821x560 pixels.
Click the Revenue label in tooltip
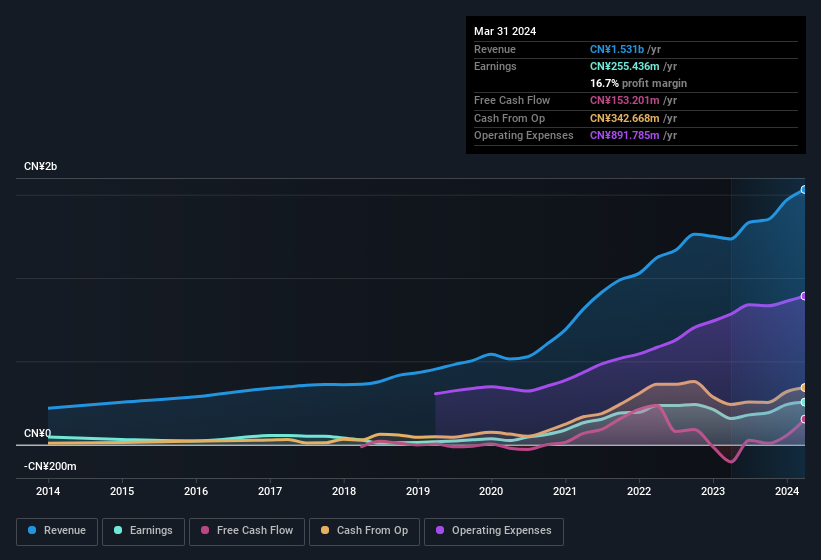click(x=495, y=49)
